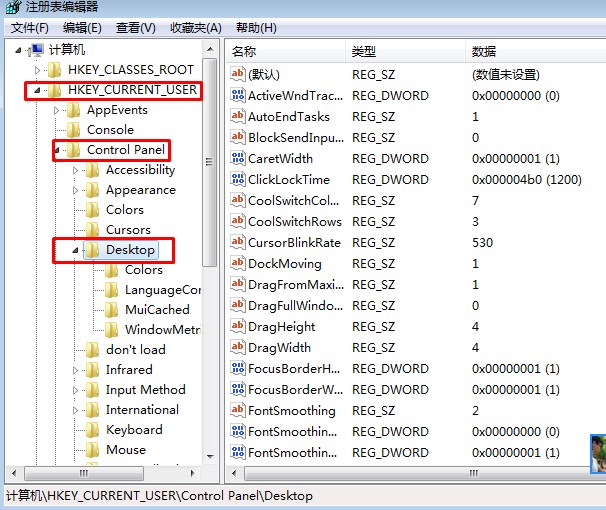The image size is (606, 510).
Task: Select the DragWidth value name
Action: coord(279,347)
